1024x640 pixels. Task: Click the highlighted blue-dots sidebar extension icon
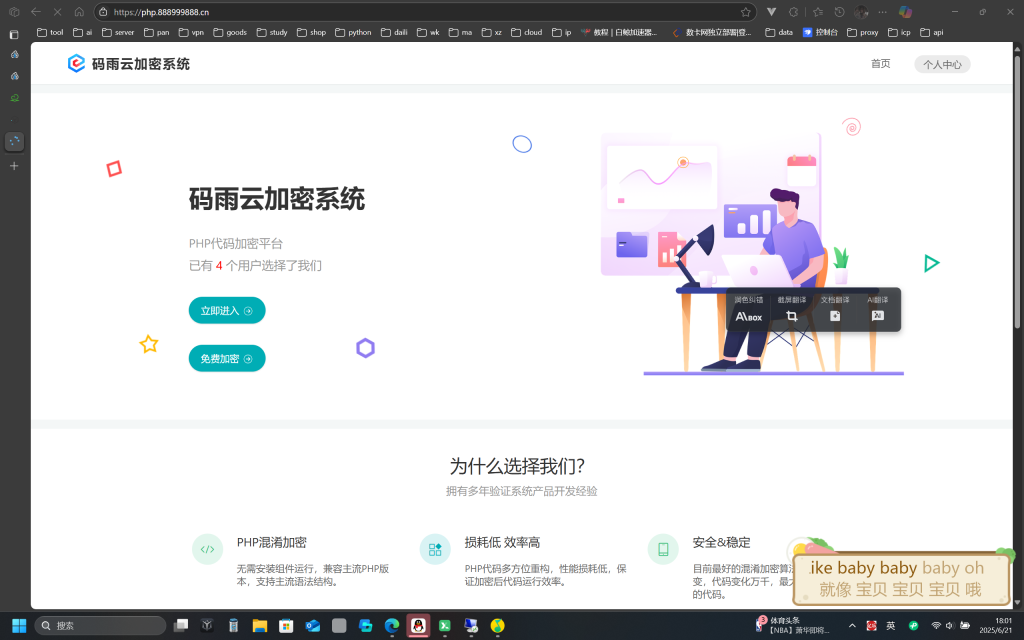[x=14, y=141]
